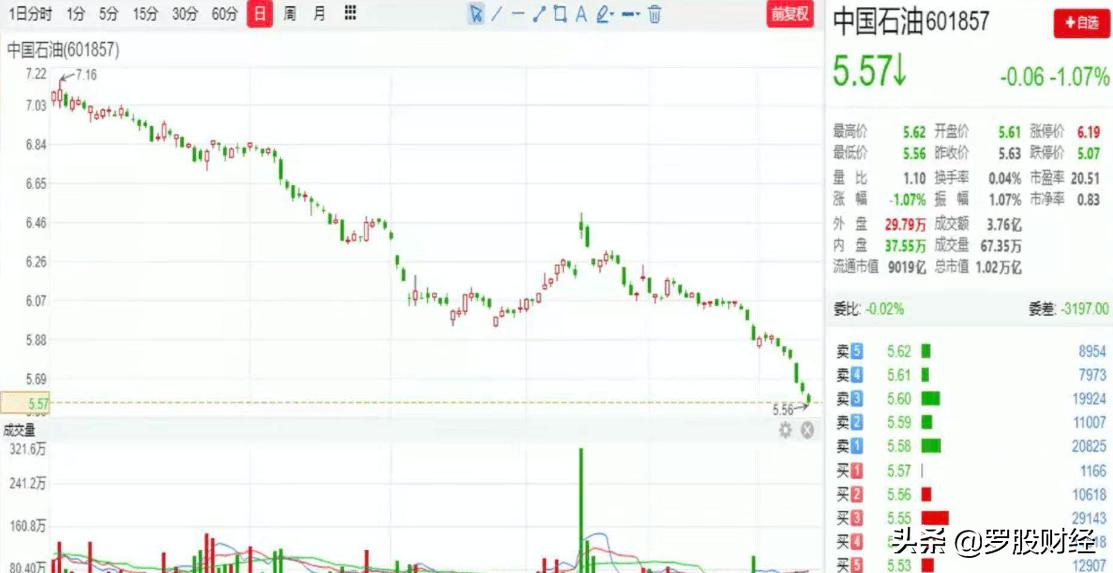Image resolution: width=1113 pixels, height=573 pixels.
Task: Open volume panel settings gear
Action: 785,430
